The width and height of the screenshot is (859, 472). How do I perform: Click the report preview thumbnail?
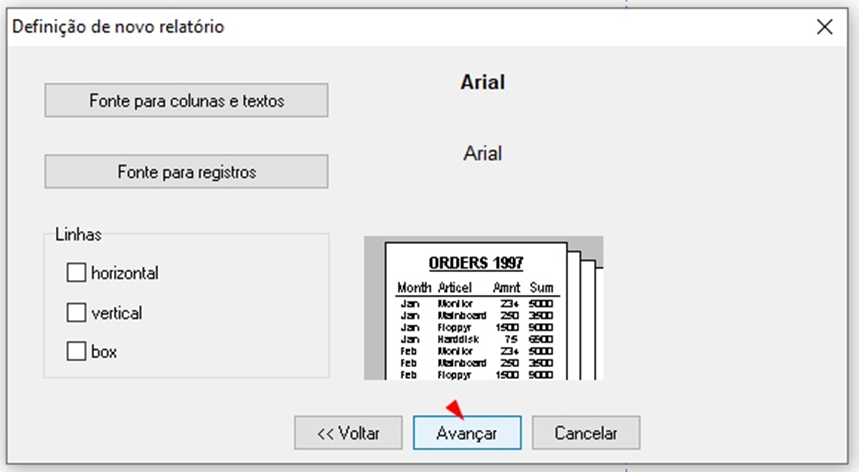pyautogui.click(x=483, y=308)
